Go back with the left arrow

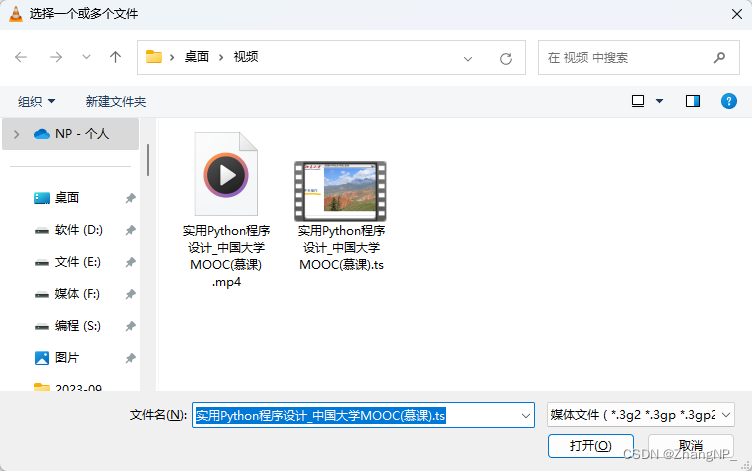coord(21,58)
